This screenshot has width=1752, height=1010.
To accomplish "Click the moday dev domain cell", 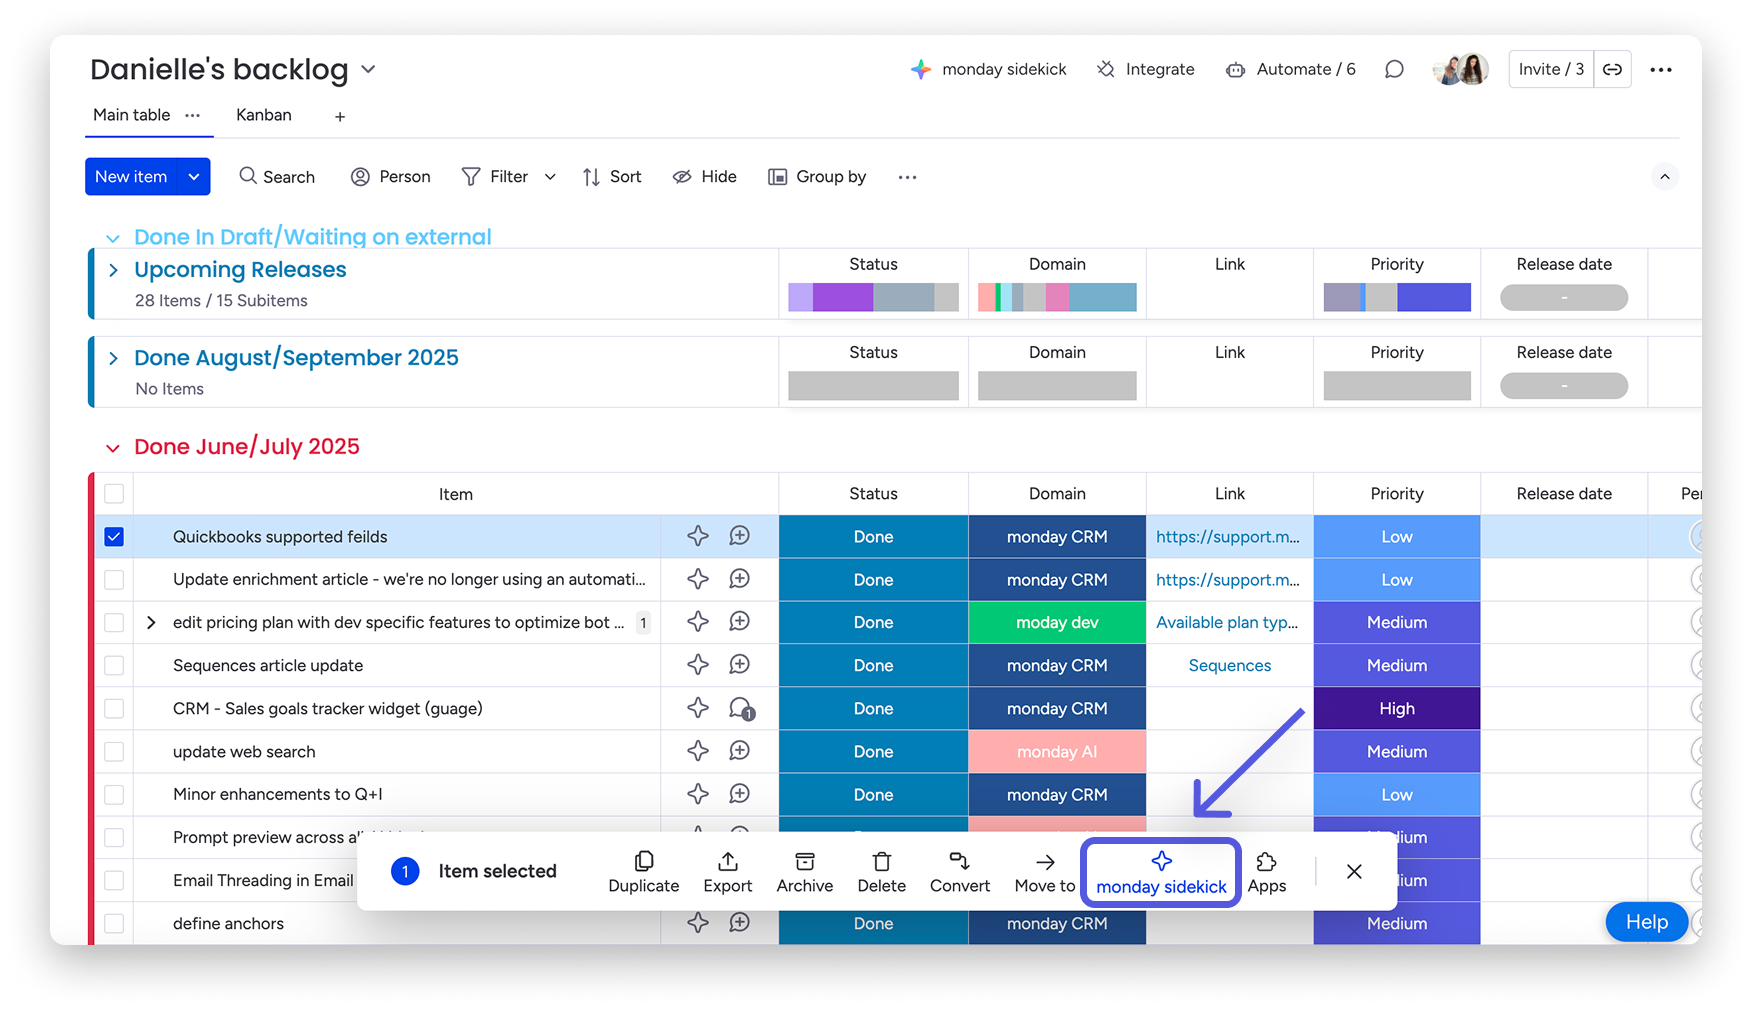I will click(1057, 622).
